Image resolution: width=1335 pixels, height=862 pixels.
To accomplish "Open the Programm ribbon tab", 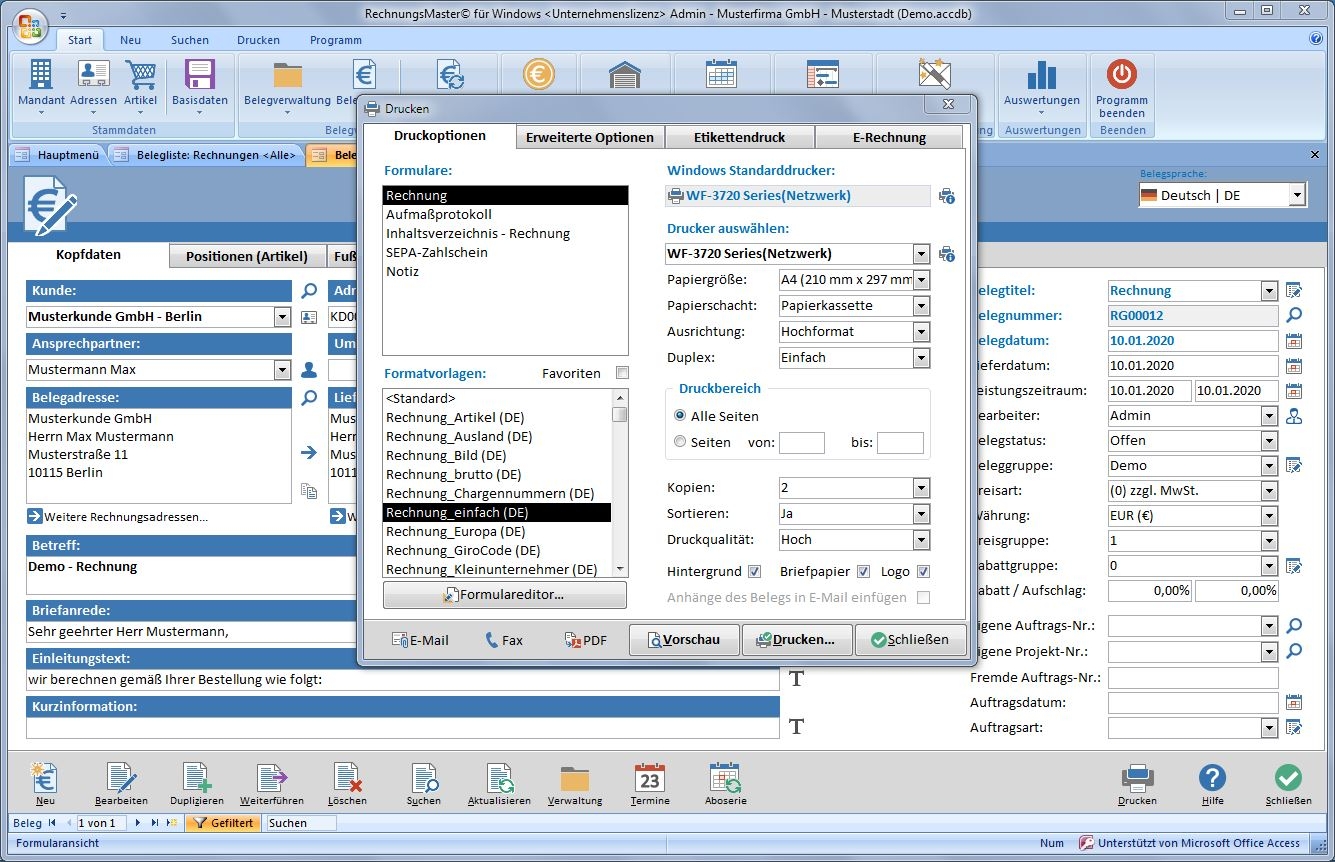I will [x=336, y=40].
